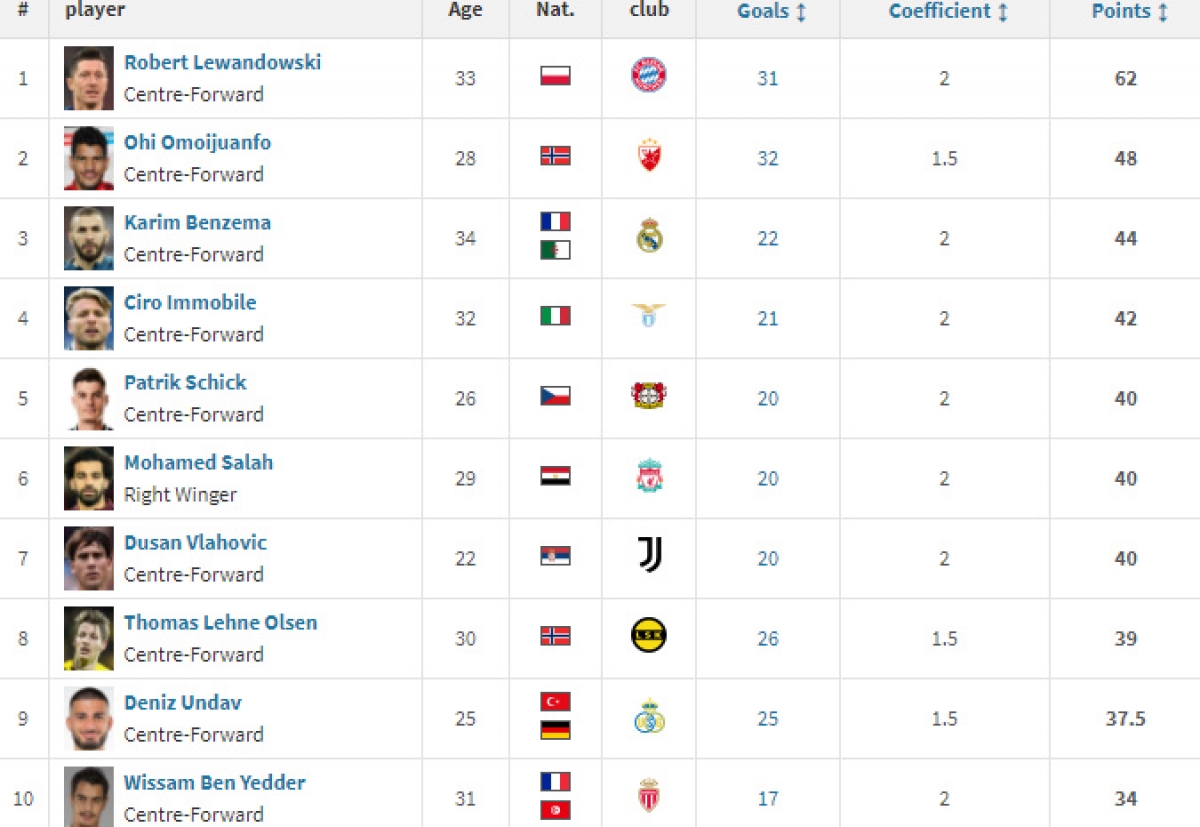Image resolution: width=1200 pixels, height=827 pixels.
Task: Click Ciro Immobile's portrait thumbnail
Action: [x=89, y=318]
